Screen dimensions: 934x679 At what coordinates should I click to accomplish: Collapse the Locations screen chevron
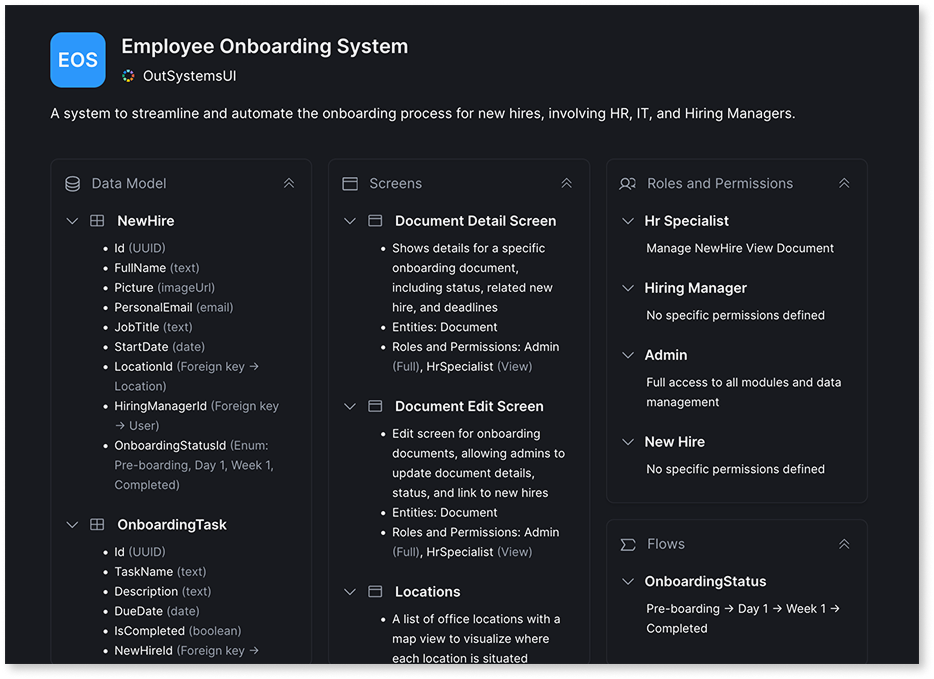350,591
